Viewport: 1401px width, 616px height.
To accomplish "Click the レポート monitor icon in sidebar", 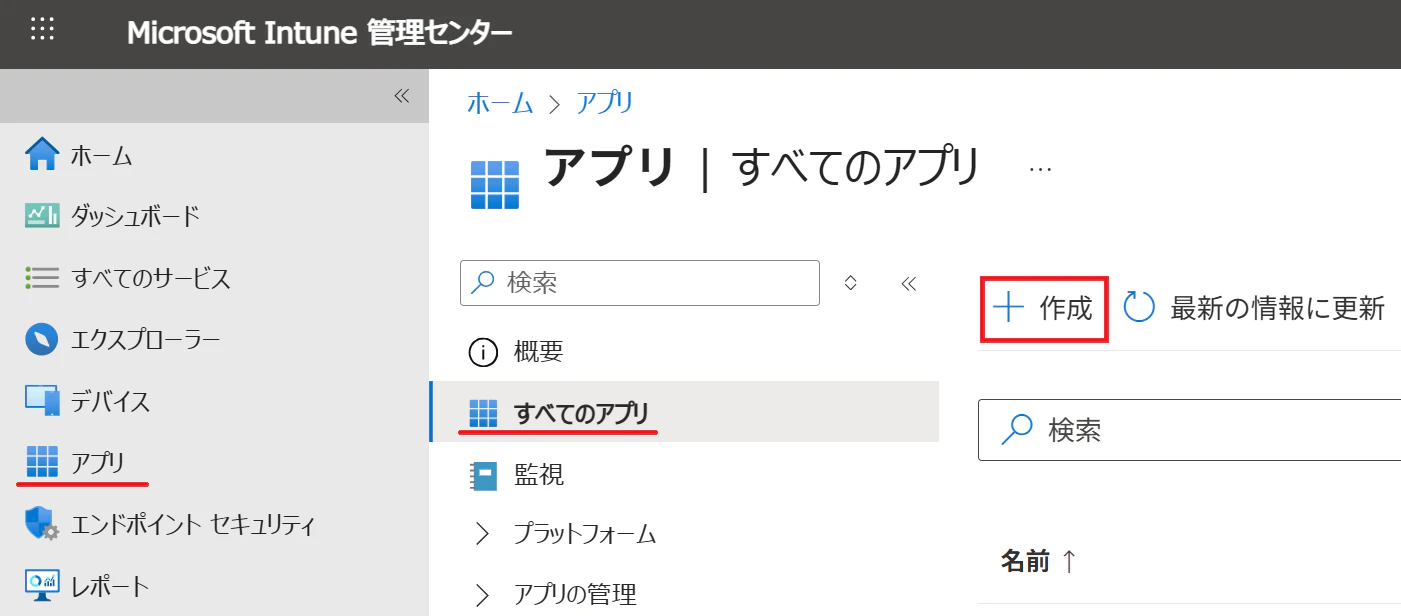I will 42,586.
